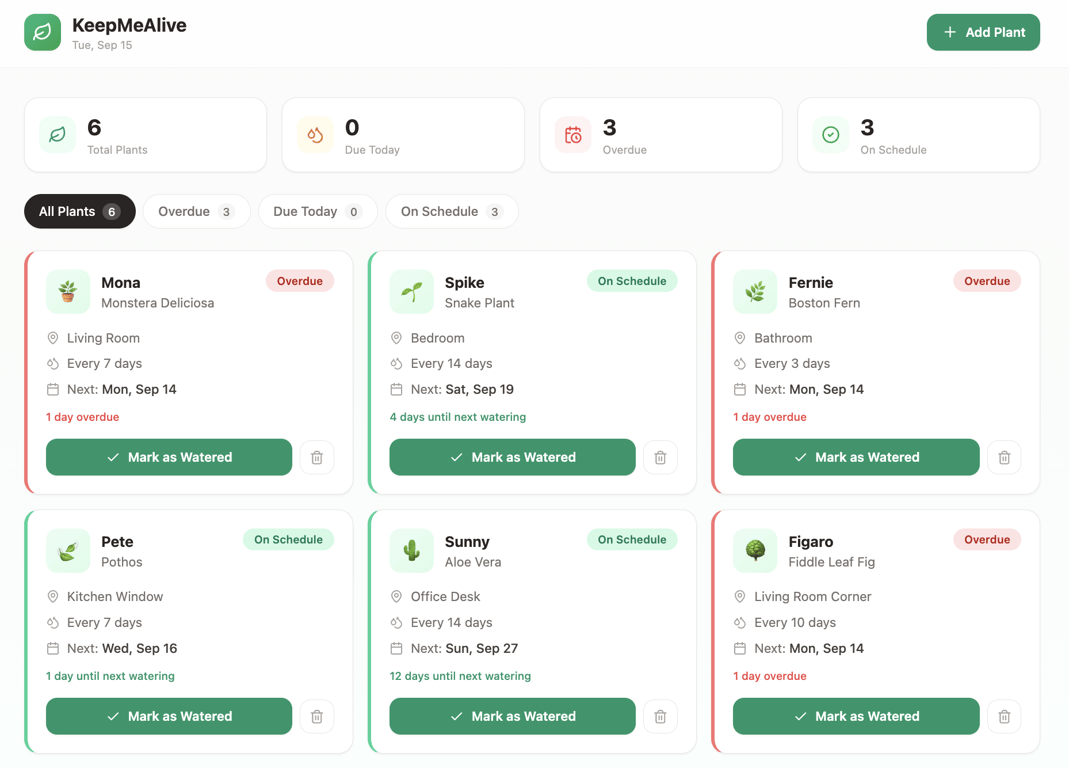Mark Sunny as Watered

(513, 716)
